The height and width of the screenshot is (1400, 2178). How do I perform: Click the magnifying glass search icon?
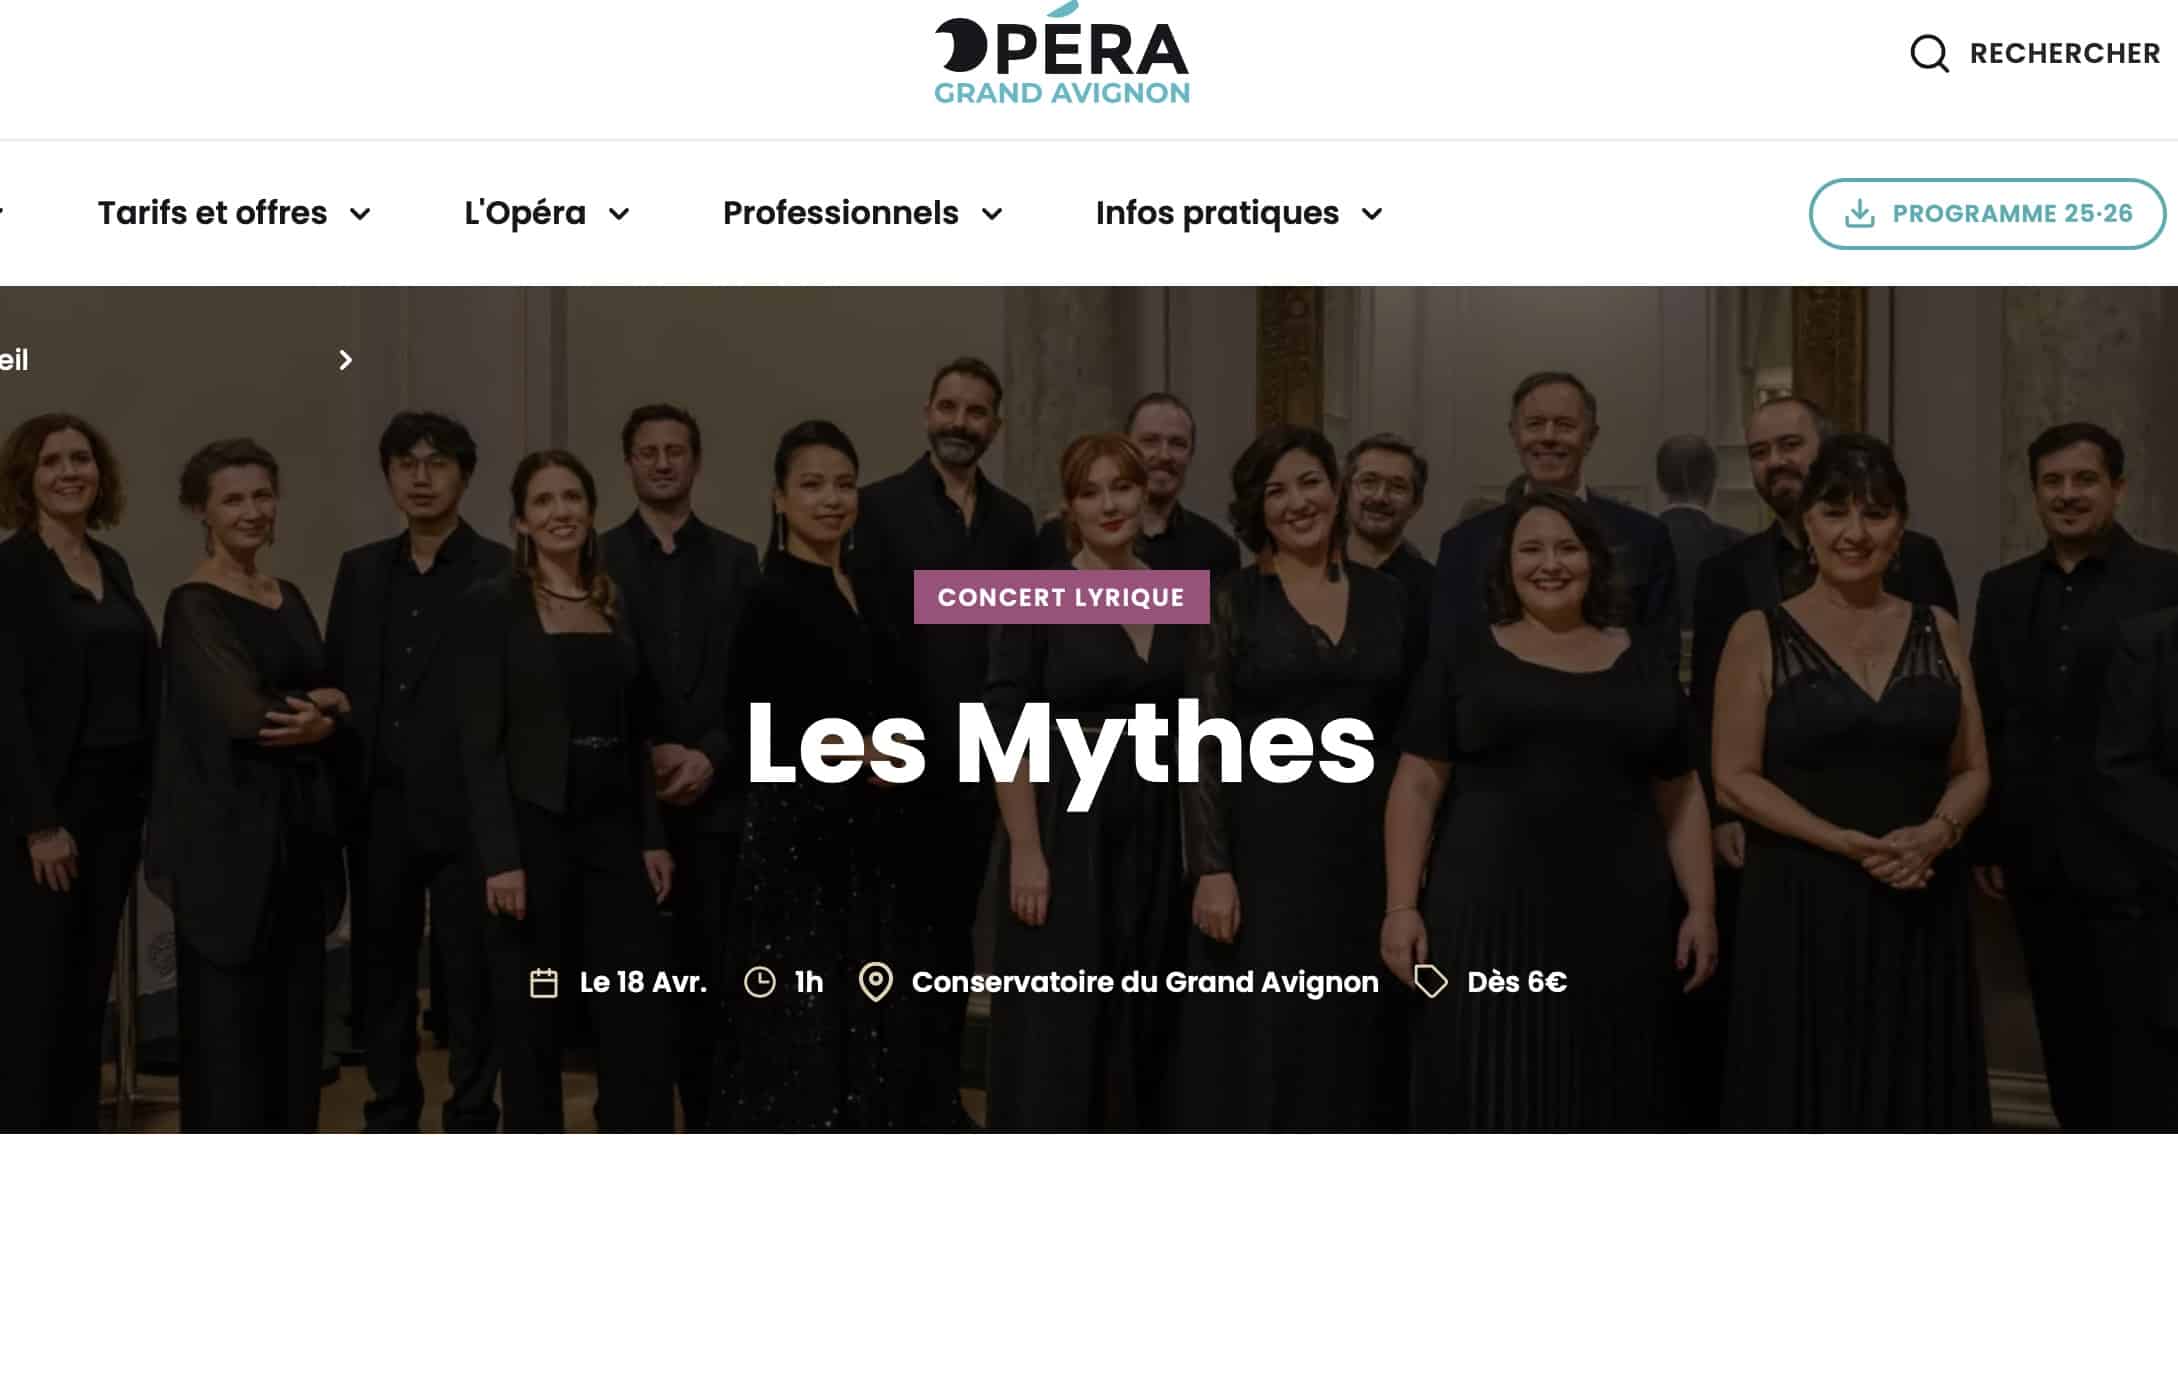[x=1929, y=54]
